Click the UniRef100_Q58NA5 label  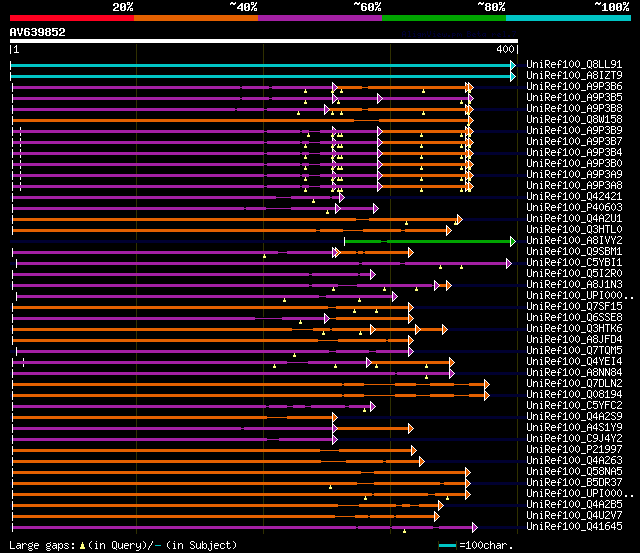point(574,472)
